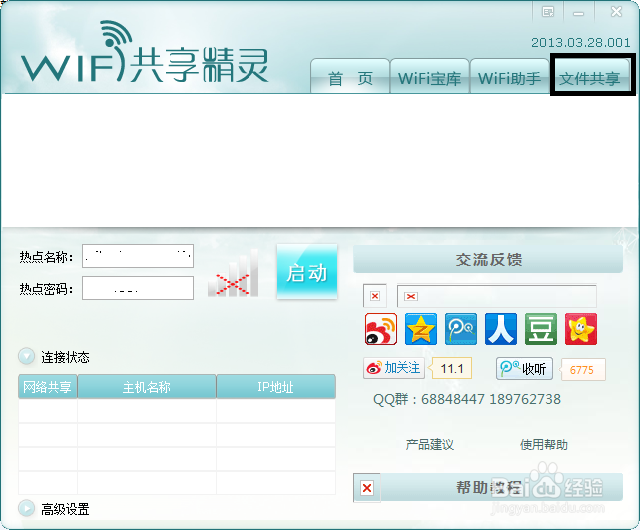Click the version number 2013.03.28.001
This screenshot has height=530, width=640.
pos(580,42)
